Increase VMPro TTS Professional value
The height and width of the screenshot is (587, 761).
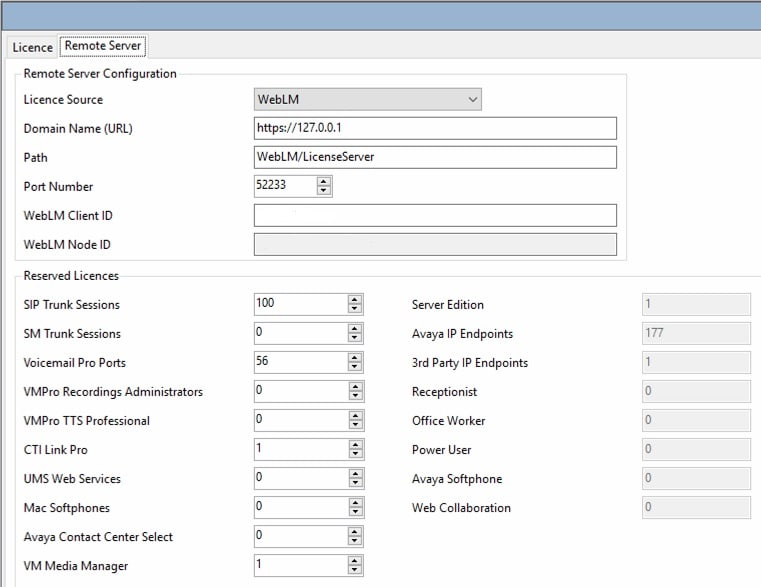tap(355, 416)
